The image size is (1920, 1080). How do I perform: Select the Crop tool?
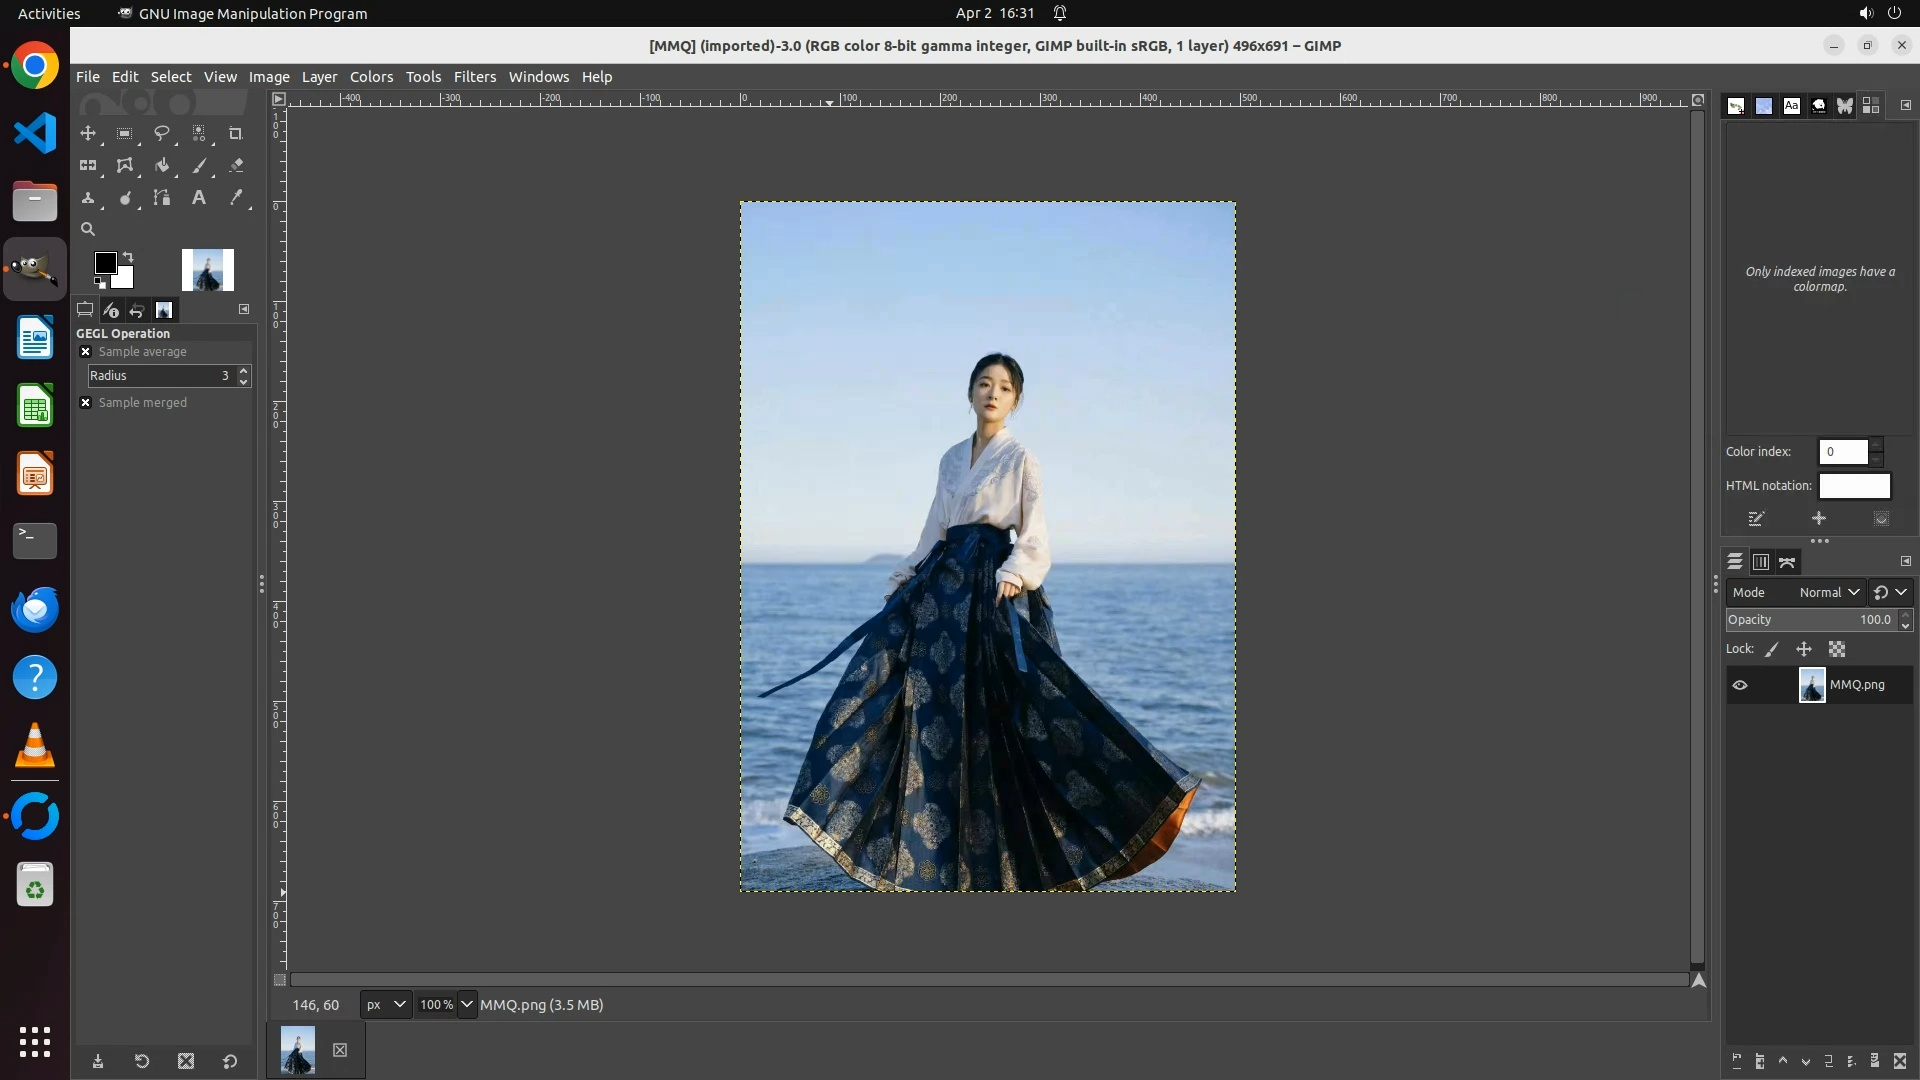[x=236, y=133]
